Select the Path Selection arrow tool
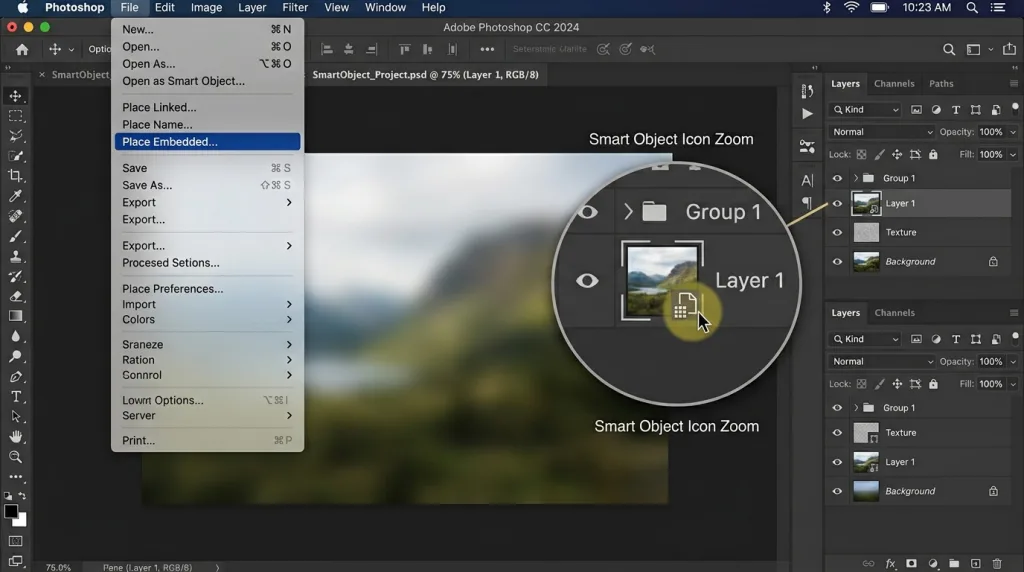 point(16,417)
